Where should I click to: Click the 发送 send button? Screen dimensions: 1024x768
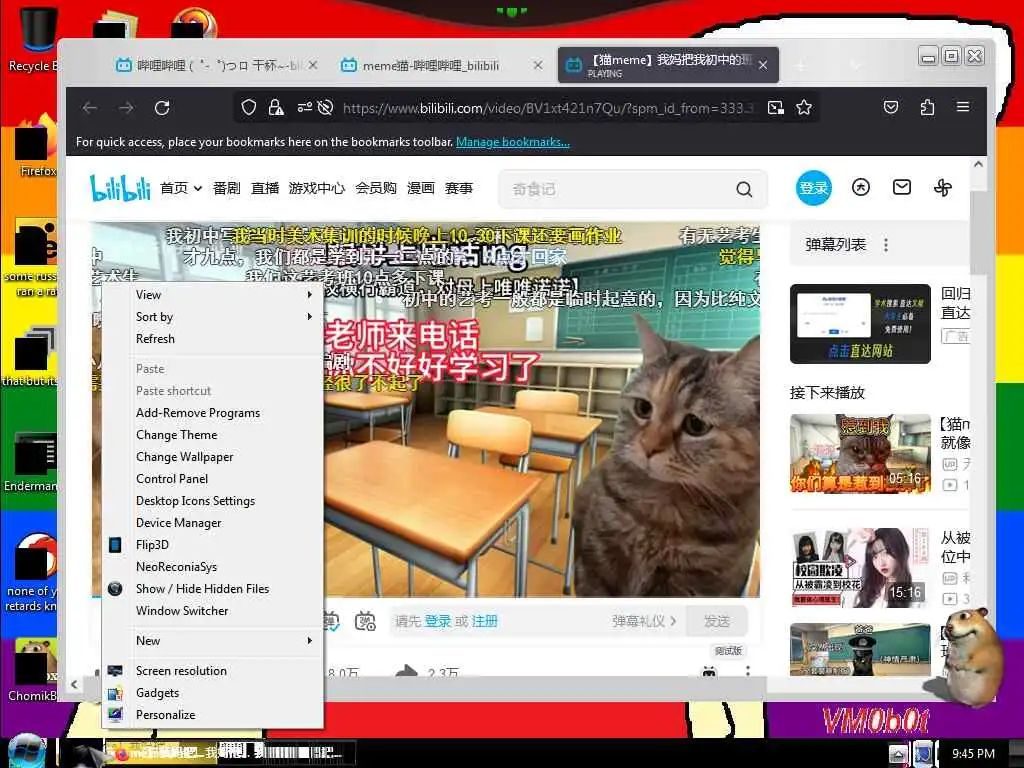click(716, 621)
